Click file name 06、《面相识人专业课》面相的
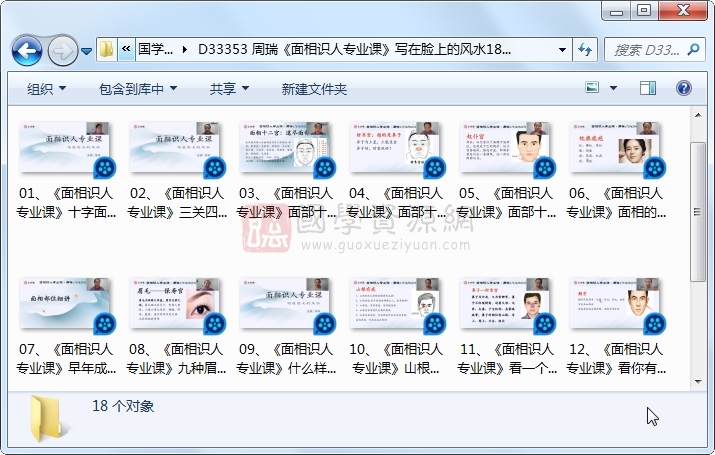Screen dimensions: 715x455 click(616, 203)
